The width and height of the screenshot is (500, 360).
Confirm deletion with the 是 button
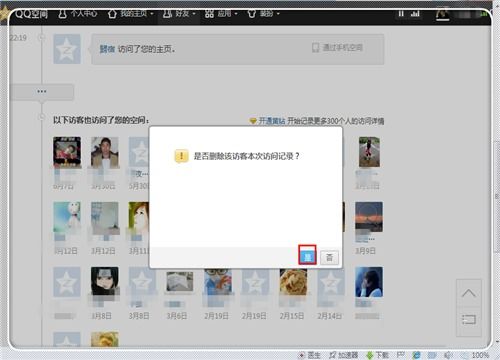click(x=307, y=257)
